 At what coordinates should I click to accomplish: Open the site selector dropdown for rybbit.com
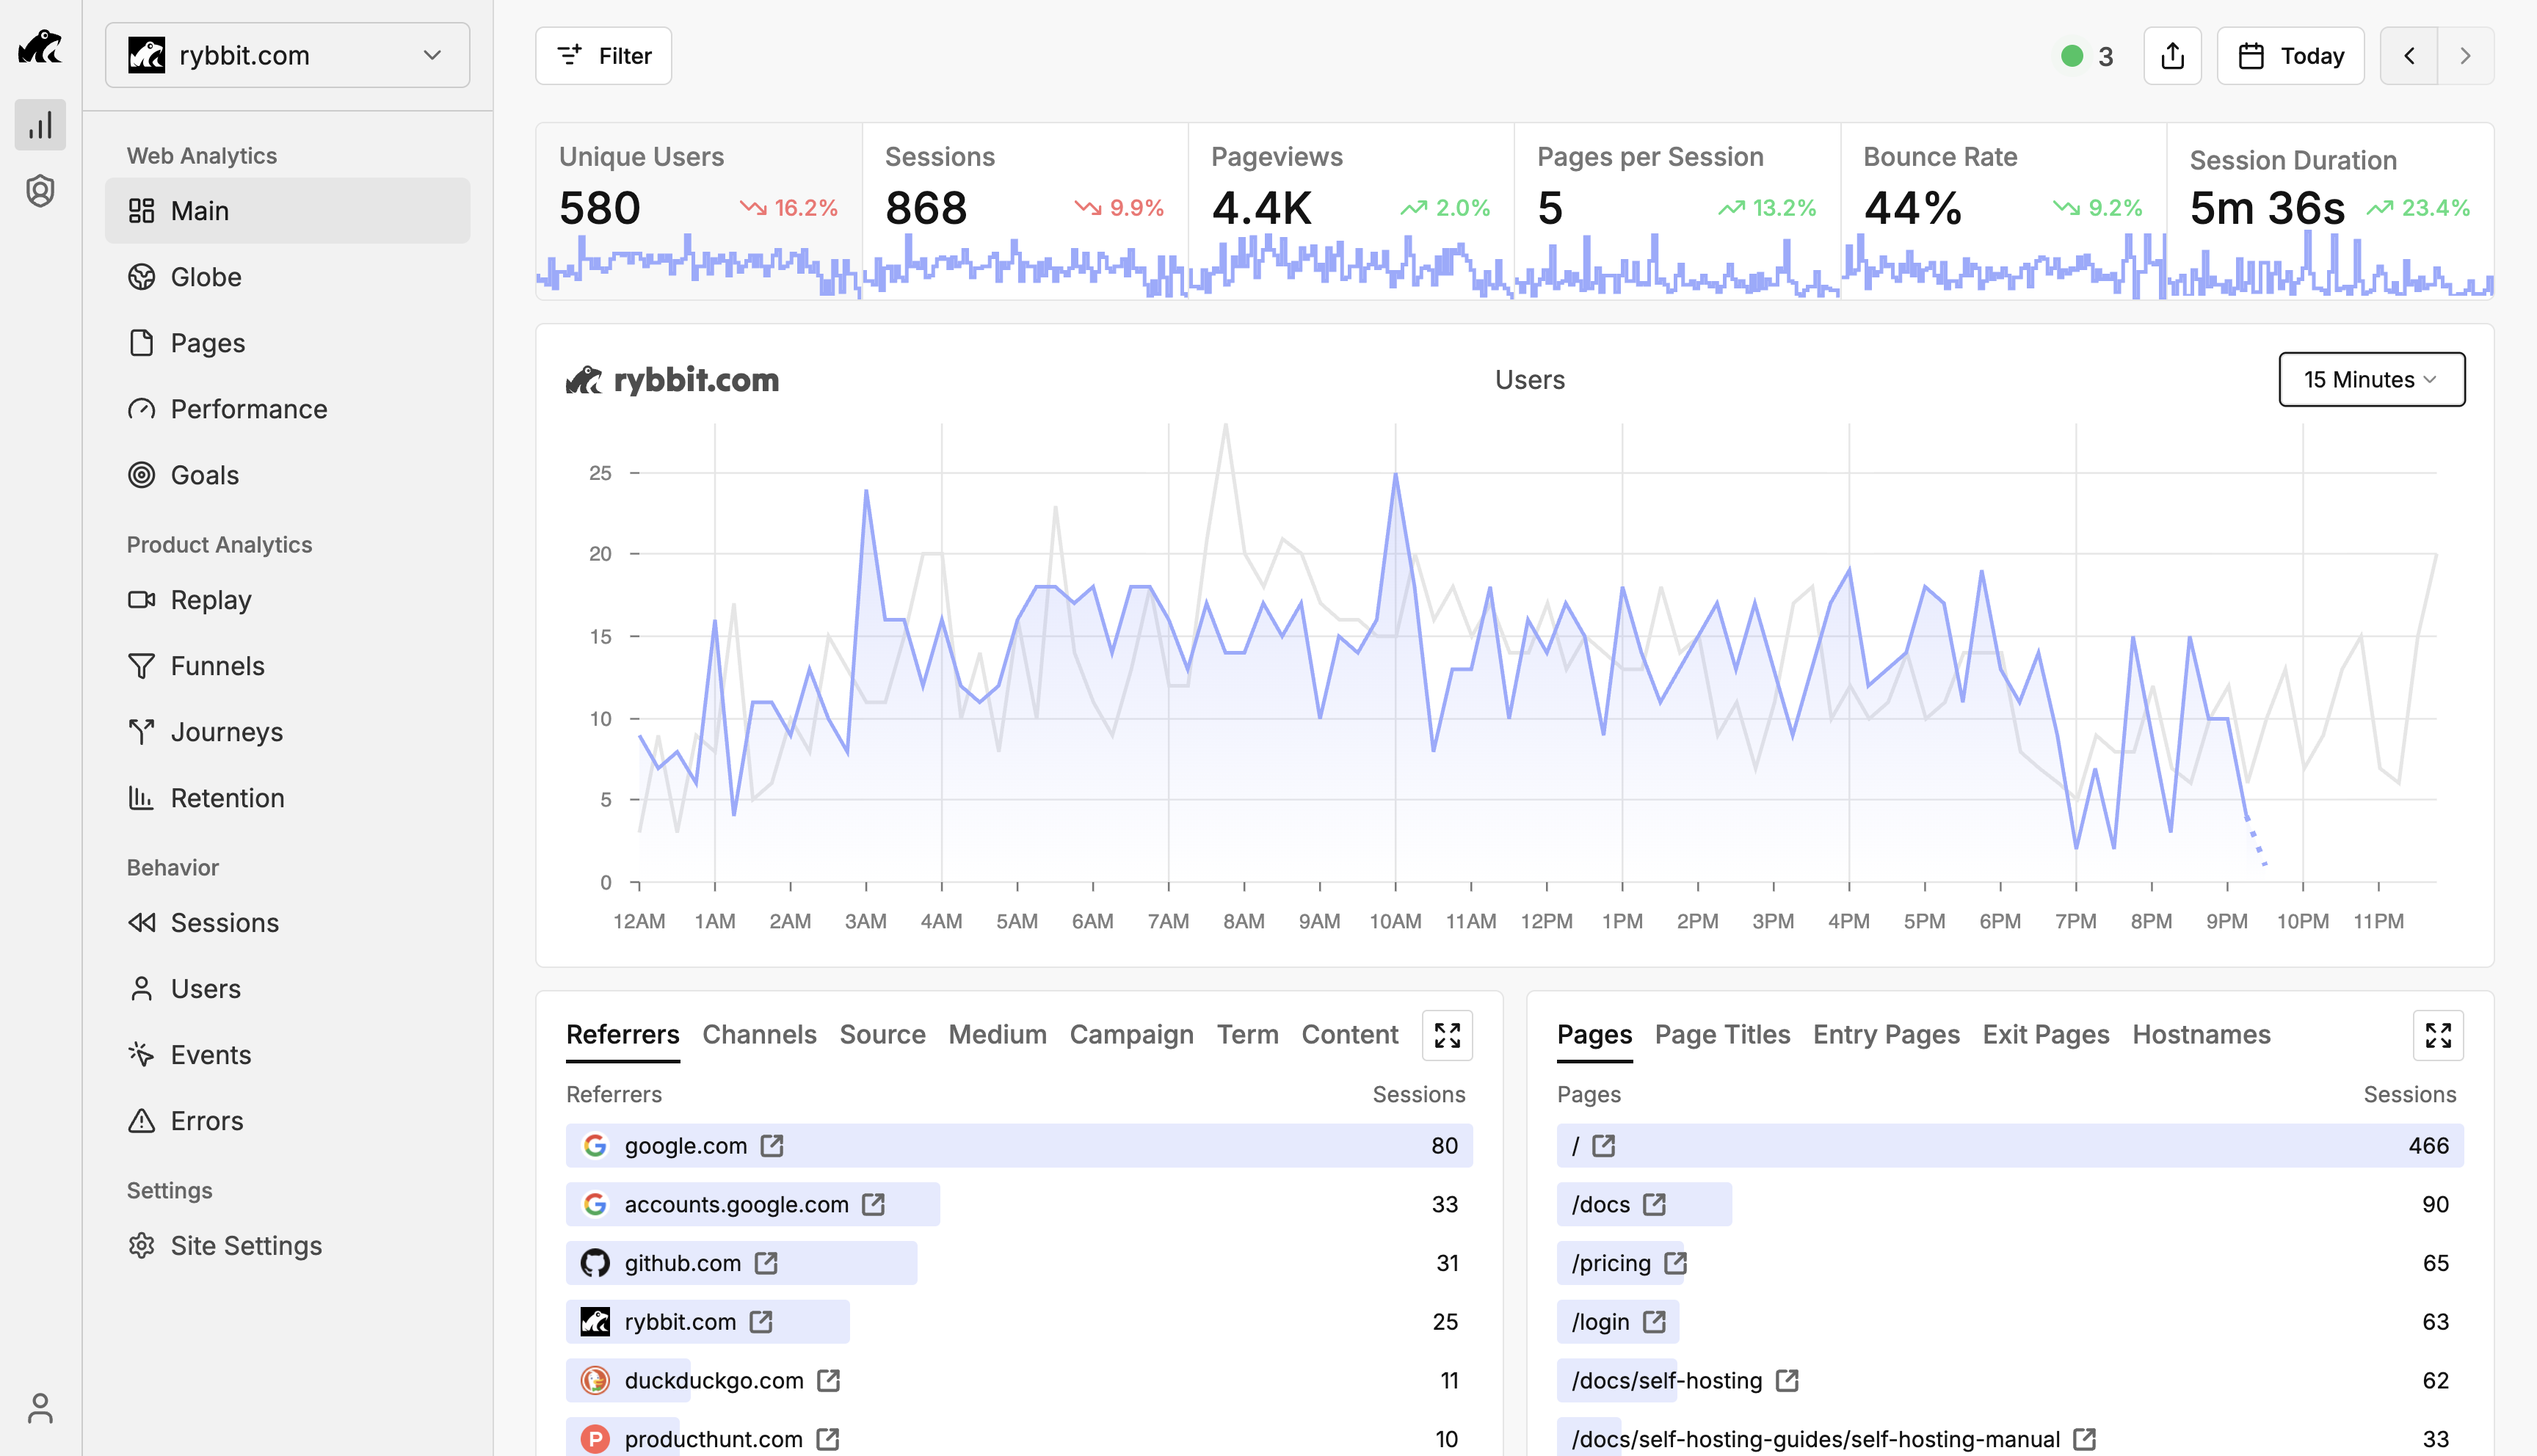[x=287, y=55]
